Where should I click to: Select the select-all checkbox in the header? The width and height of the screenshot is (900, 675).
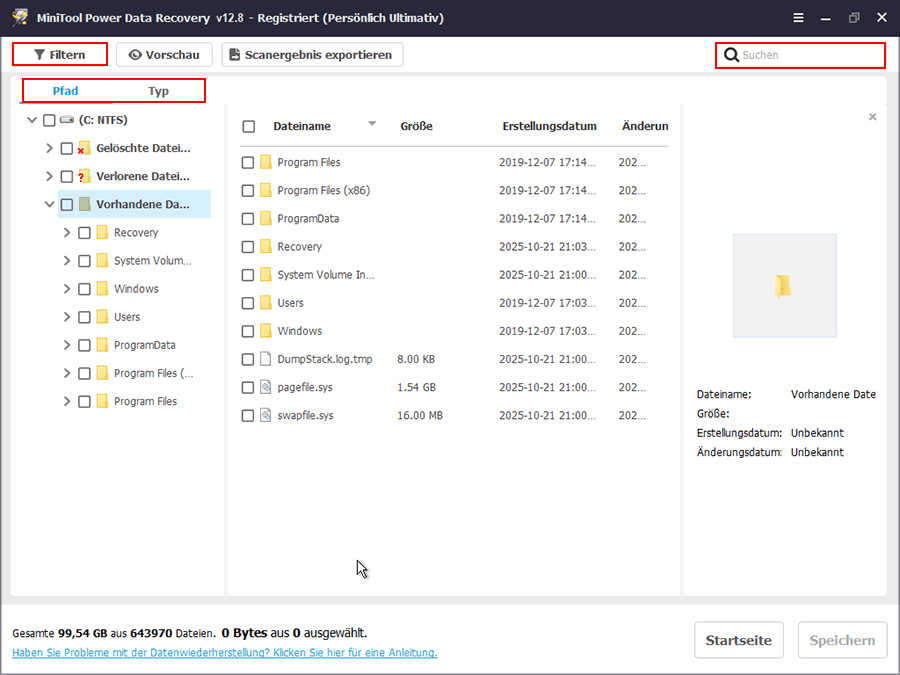click(x=250, y=126)
